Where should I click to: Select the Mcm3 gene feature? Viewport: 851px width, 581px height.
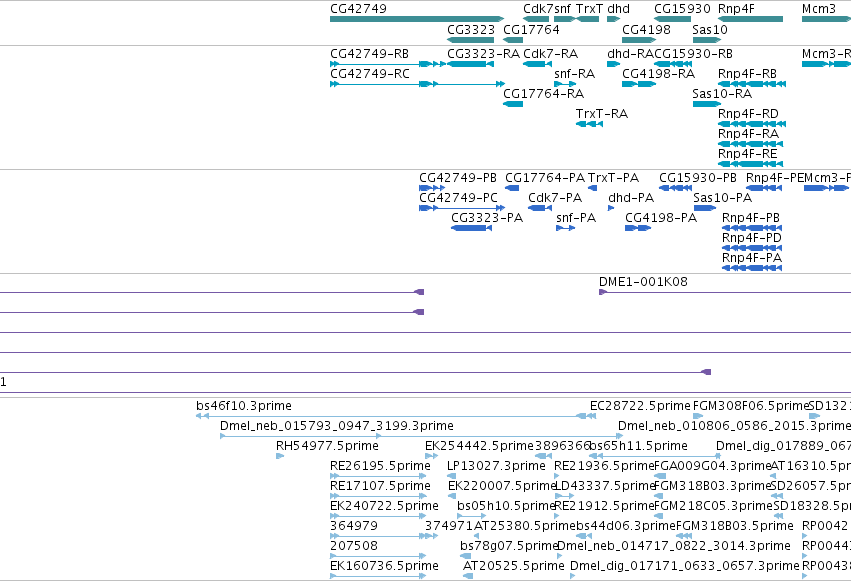click(x=826, y=19)
